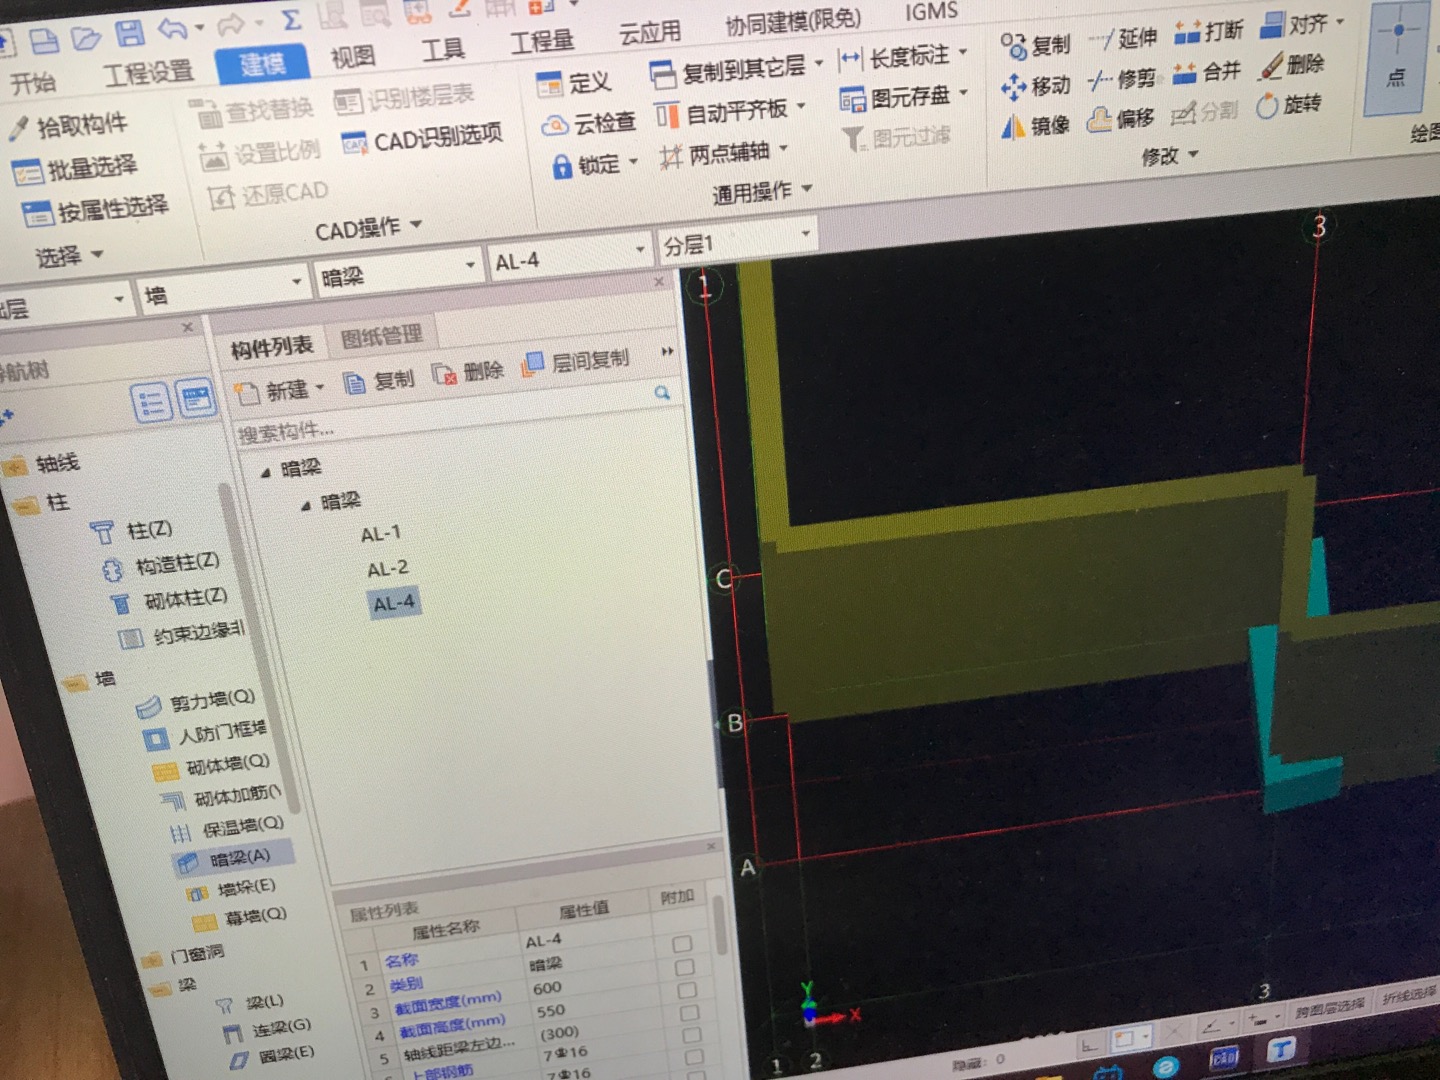This screenshot has width=1440, height=1080.
Task: Click the 拾取构件 tool
Action: 69,126
